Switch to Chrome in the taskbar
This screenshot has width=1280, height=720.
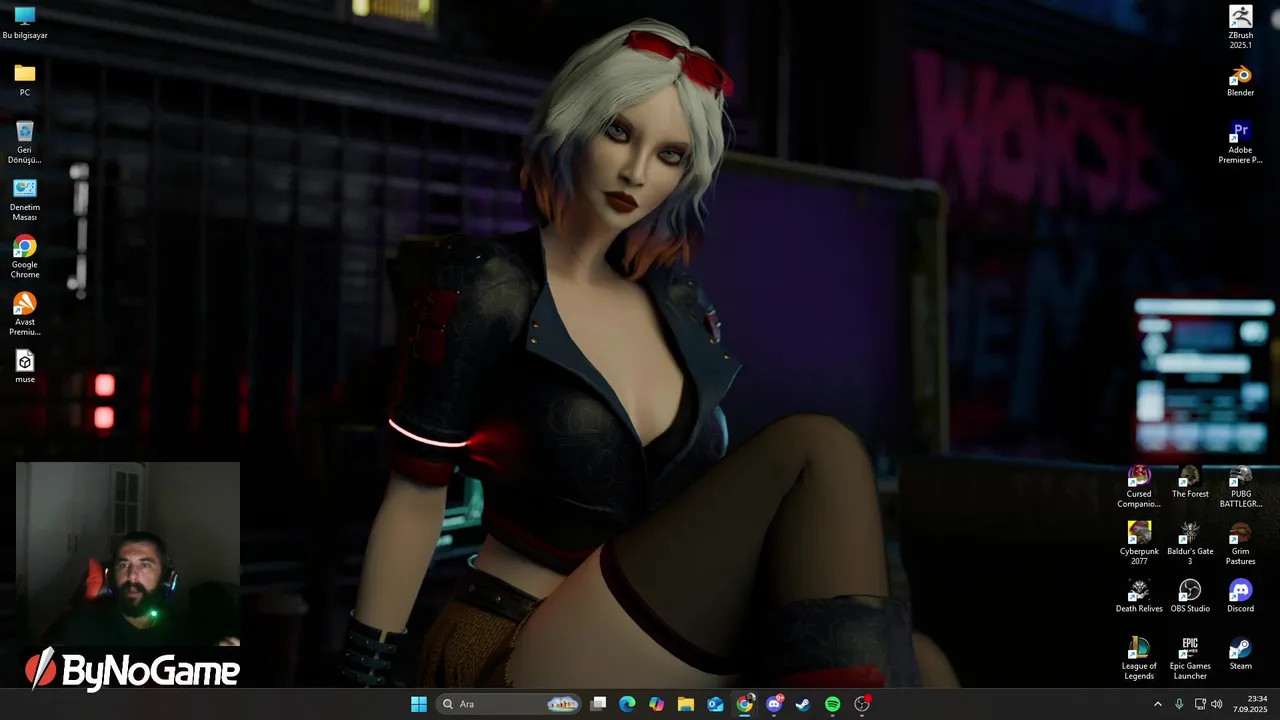click(745, 704)
